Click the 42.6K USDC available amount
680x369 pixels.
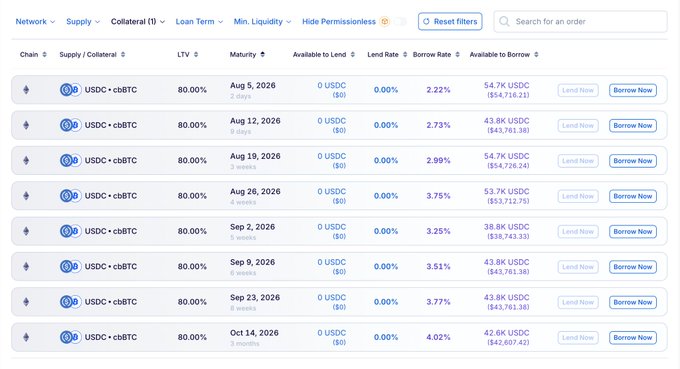pyautogui.click(x=507, y=333)
